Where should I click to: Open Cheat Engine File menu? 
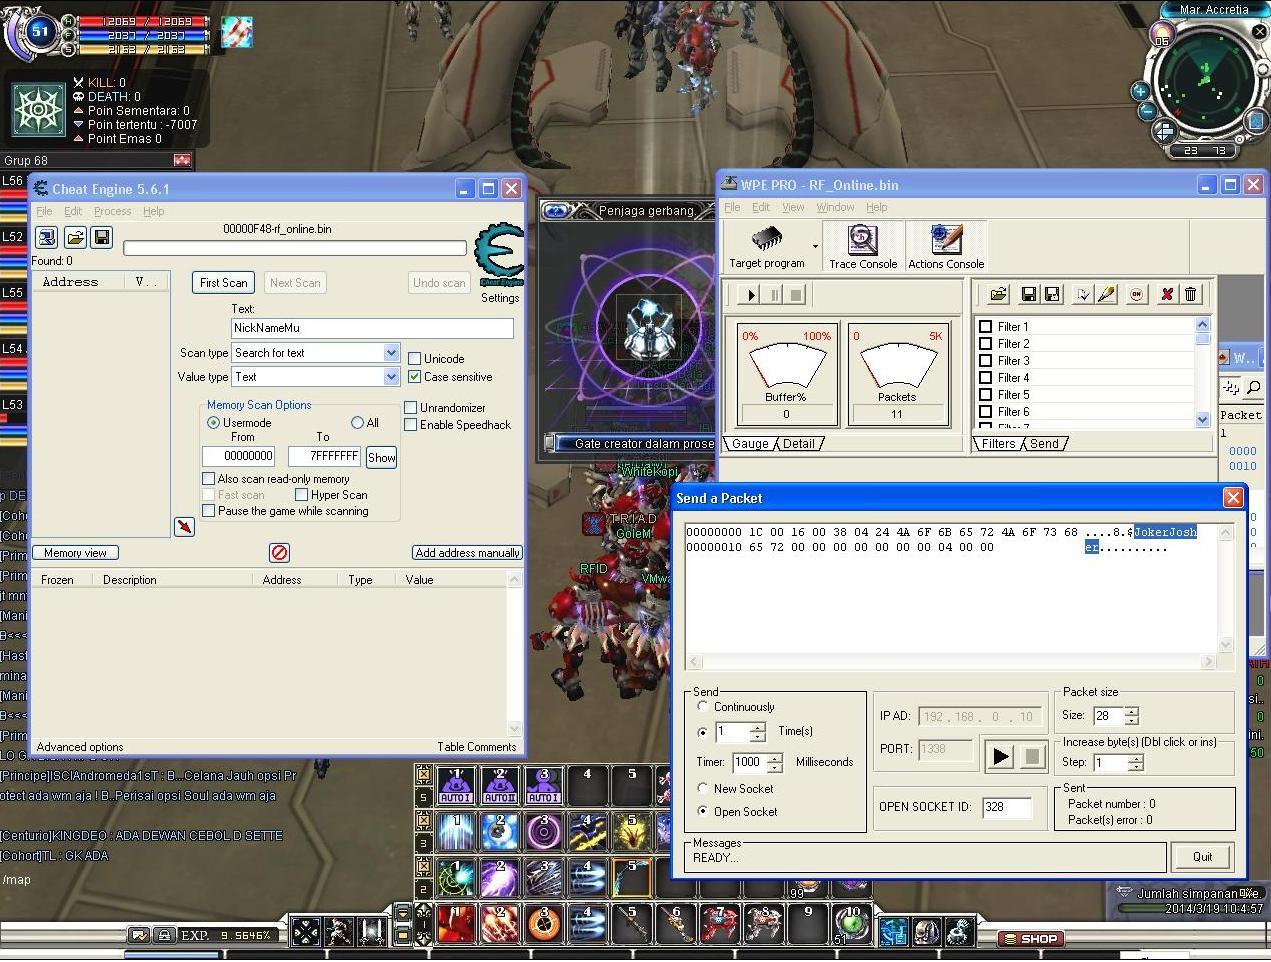coord(44,211)
